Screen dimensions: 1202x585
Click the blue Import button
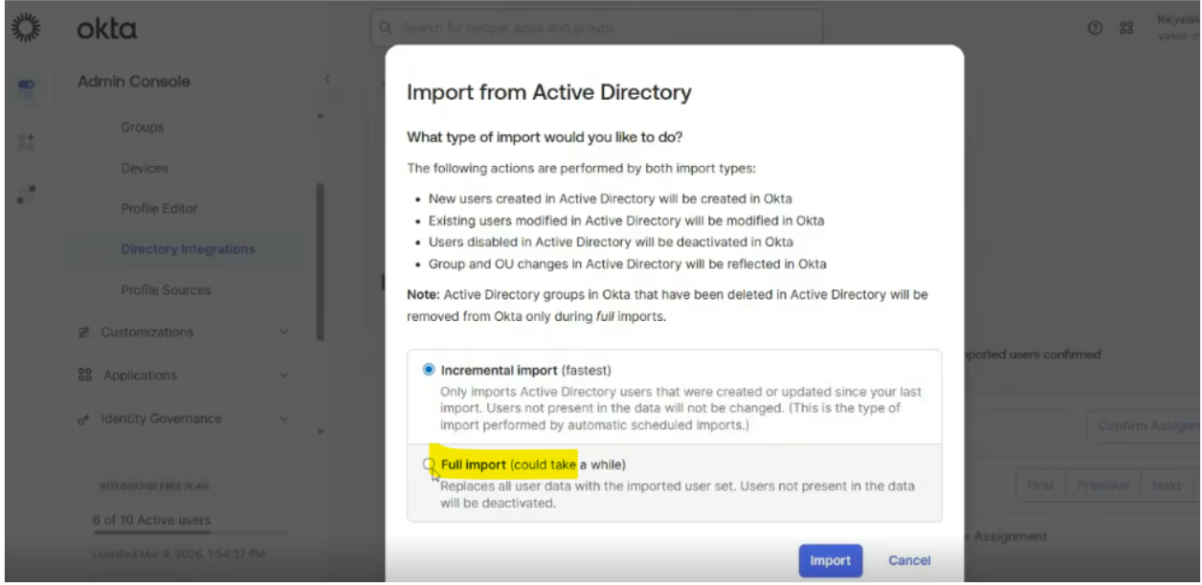click(x=830, y=560)
